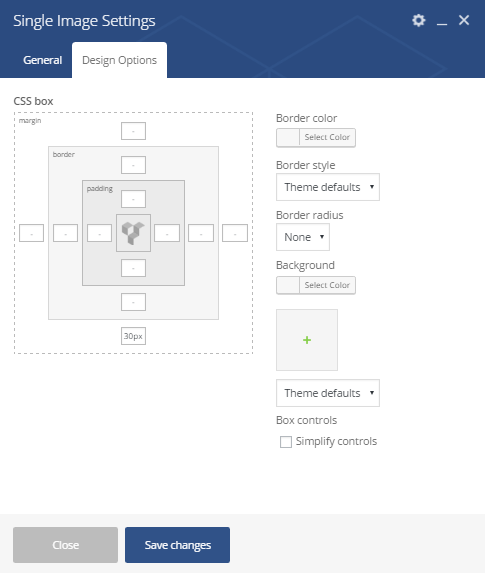Open the Background Select Color picker
The height and width of the screenshot is (573, 485).
[x=316, y=285]
